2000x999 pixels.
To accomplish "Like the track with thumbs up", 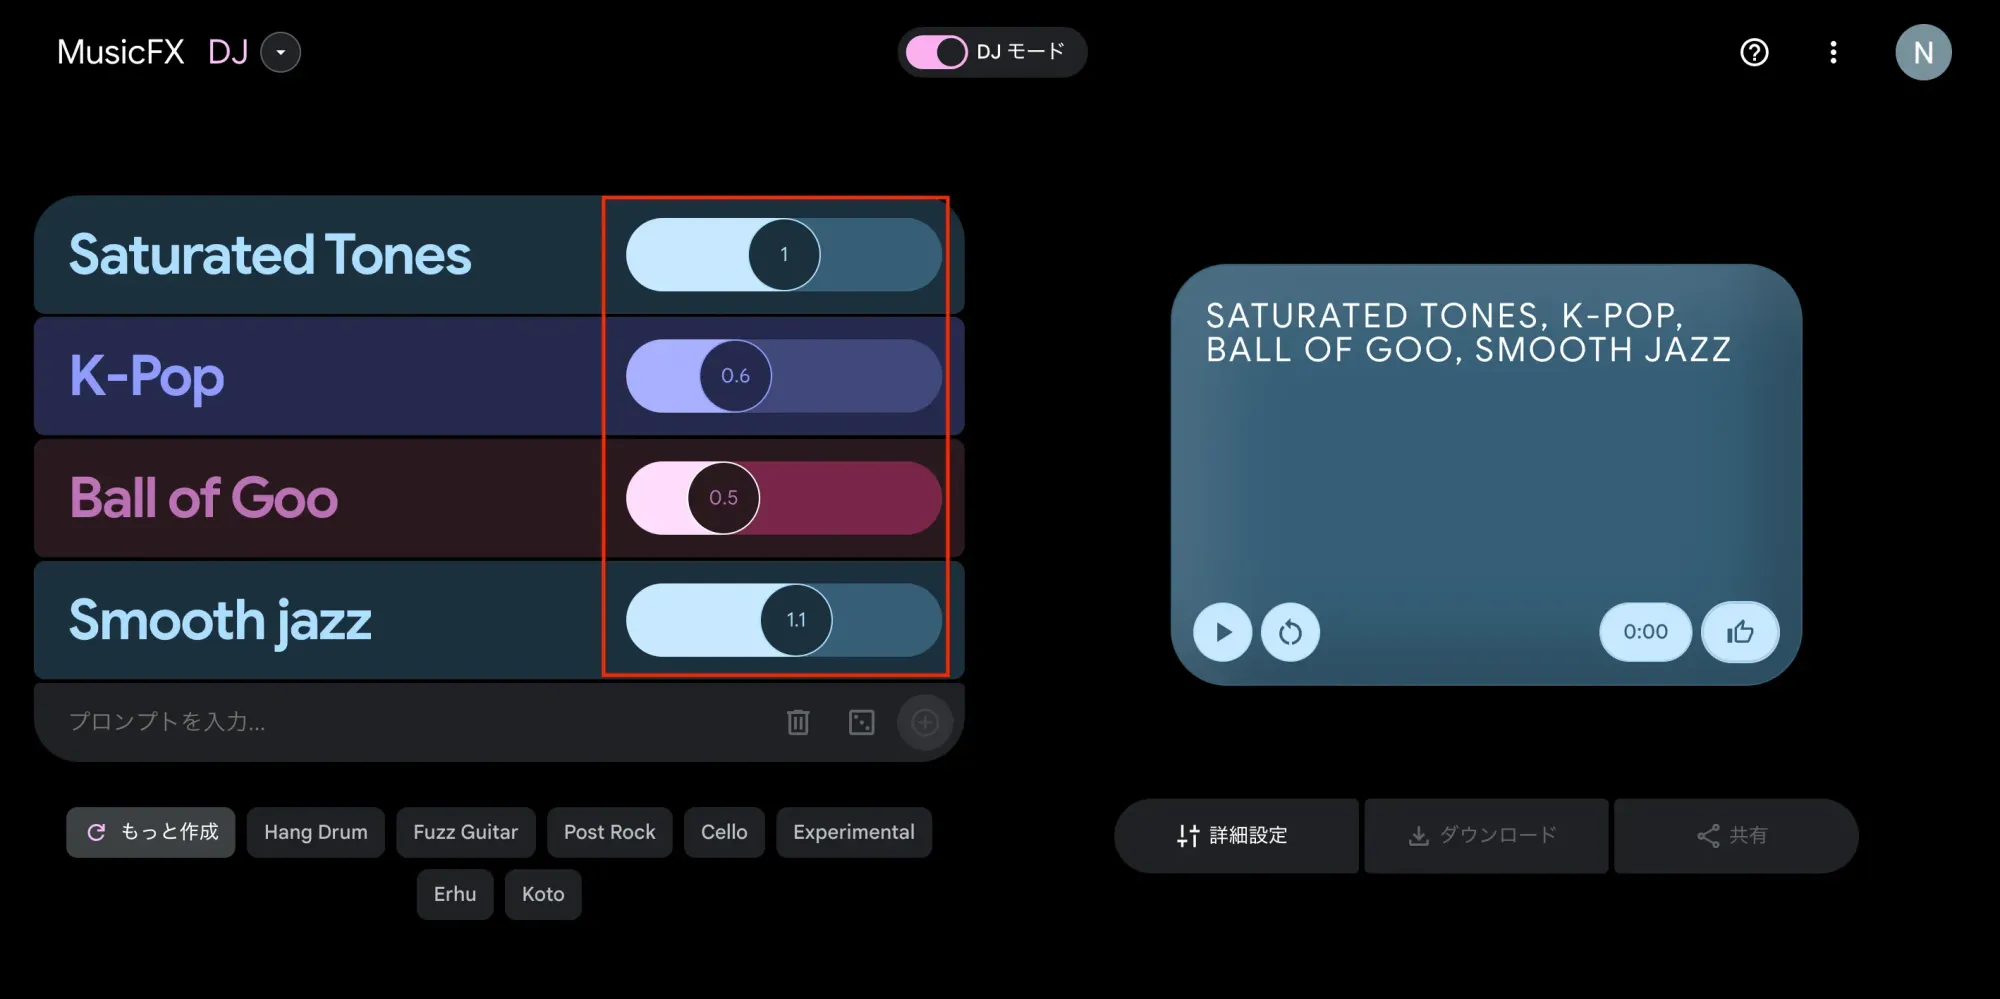I will click(x=1740, y=632).
